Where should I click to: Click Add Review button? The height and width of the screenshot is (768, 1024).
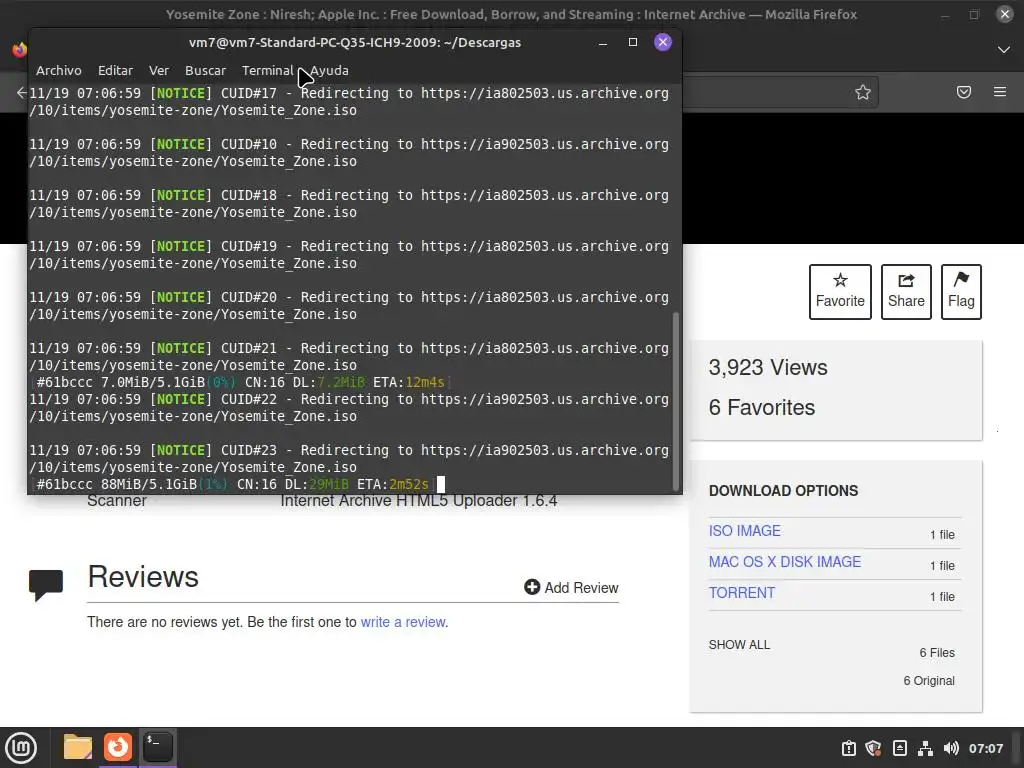pyautogui.click(x=571, y=587)
